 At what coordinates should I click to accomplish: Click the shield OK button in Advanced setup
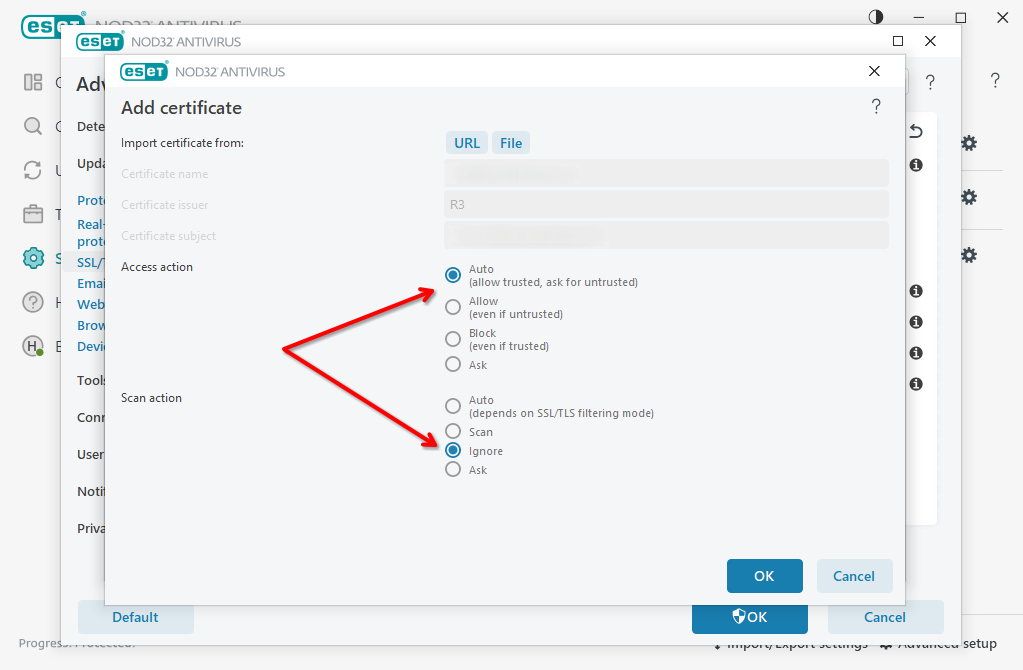(750, 618)
